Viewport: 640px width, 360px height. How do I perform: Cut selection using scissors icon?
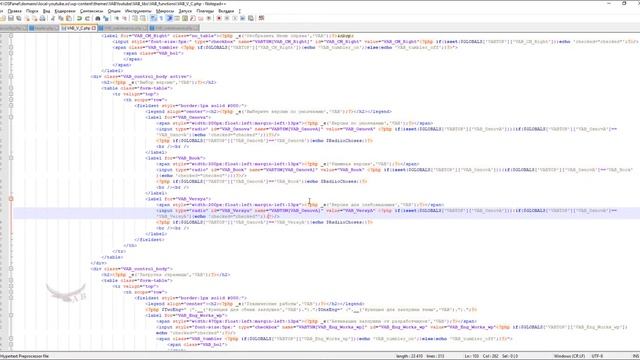click(53, 18)
